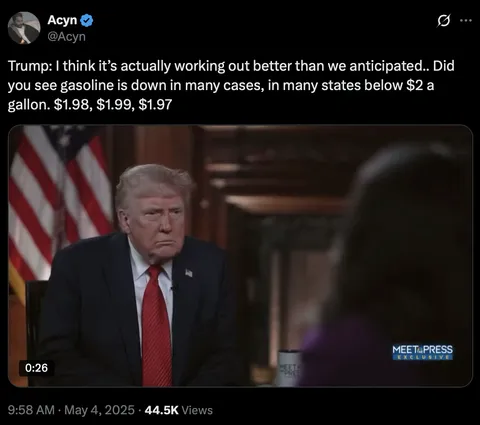Click the flag lapel pin on the suit
The width and height of the screenshot is (480, 425).
[x=189, y=273]
